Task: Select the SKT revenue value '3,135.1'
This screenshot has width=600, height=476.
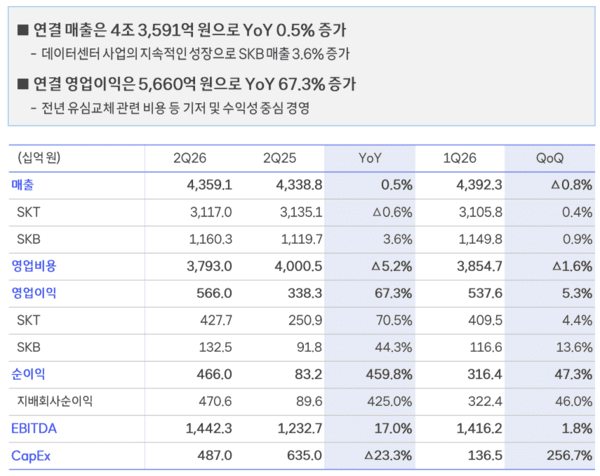Action: (301, 212)
